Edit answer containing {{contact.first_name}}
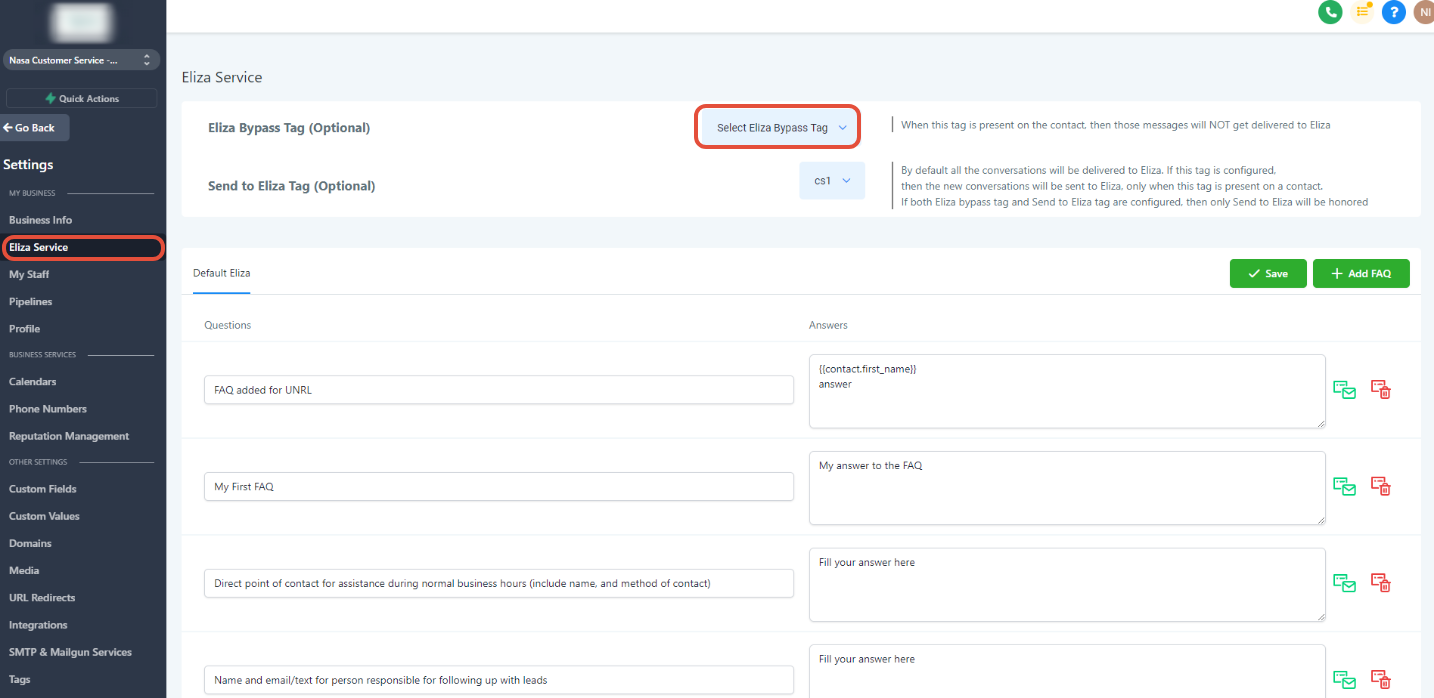Image resolution: width=1434 pixels, height=698 pixels. pyautogui.click(x=1067, y=391)
